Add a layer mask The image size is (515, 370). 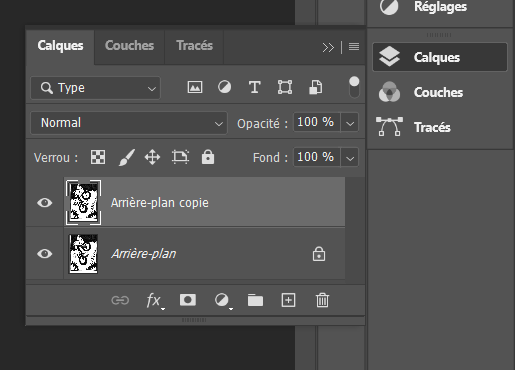188,300
